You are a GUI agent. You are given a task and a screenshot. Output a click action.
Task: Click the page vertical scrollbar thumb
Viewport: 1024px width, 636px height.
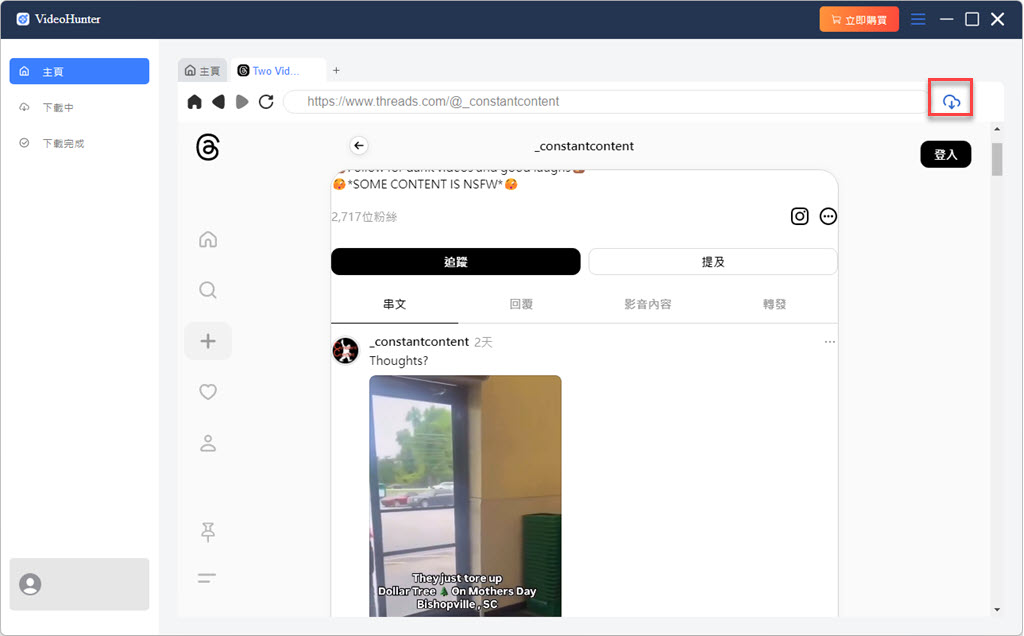(997, 159)
